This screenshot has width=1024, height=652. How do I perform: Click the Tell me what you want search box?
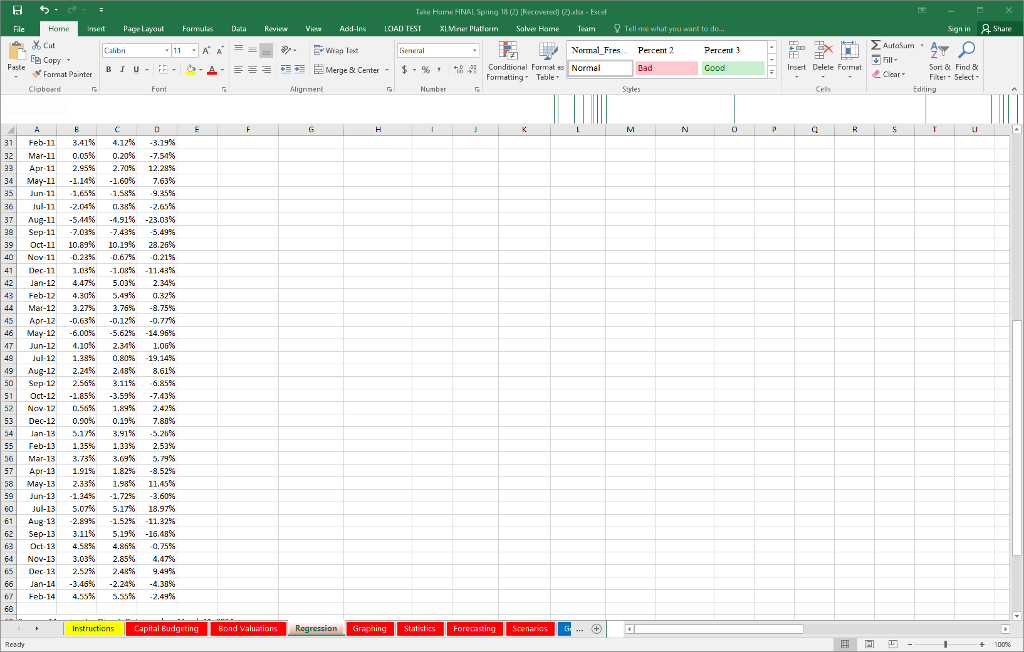pos(669,29)
